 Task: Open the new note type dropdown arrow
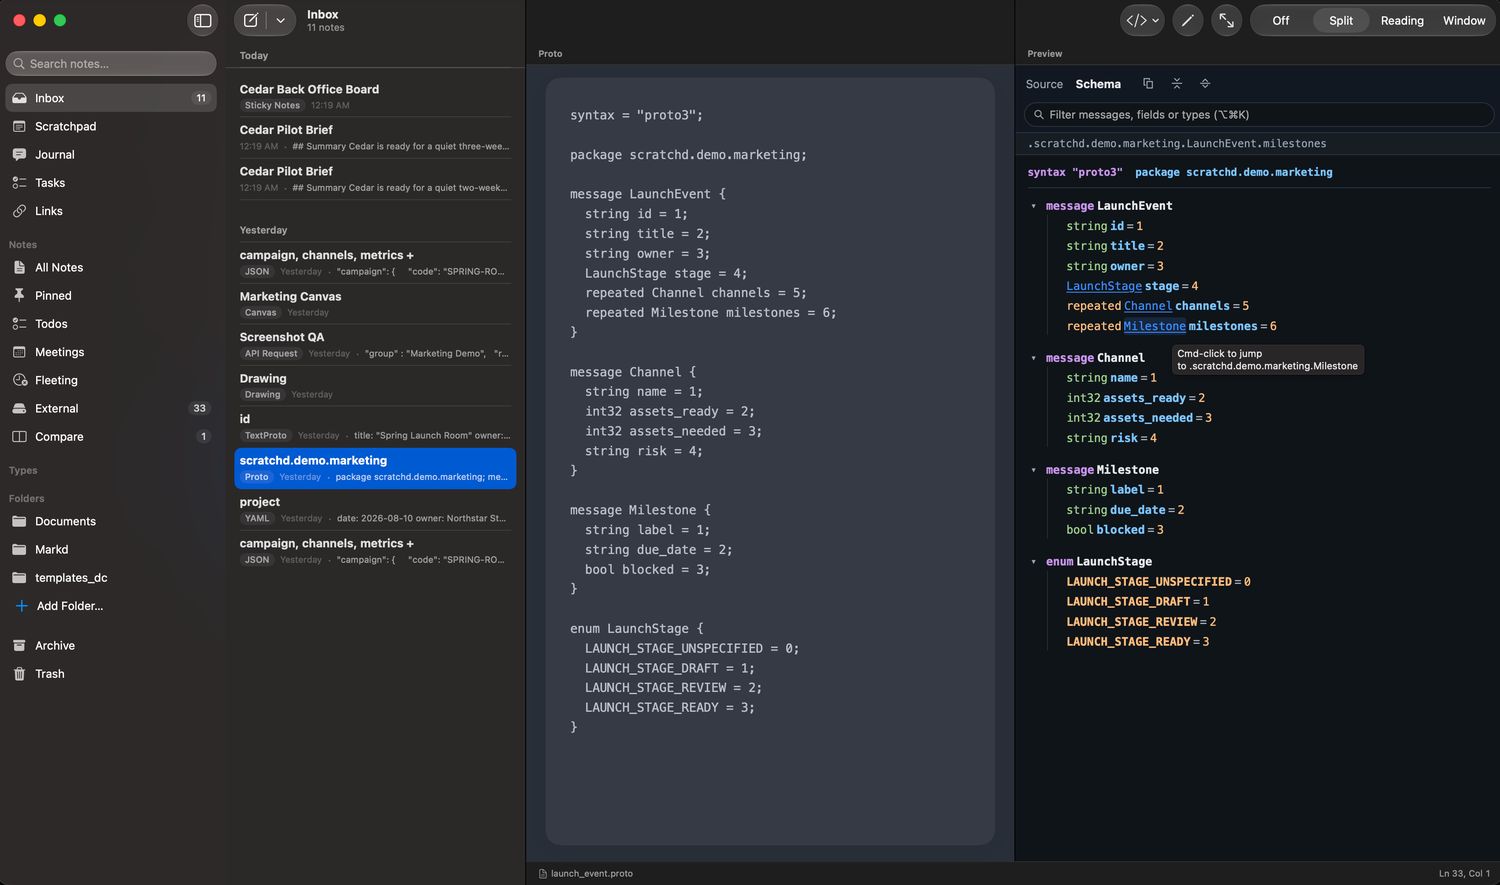[x=281, y=20]
